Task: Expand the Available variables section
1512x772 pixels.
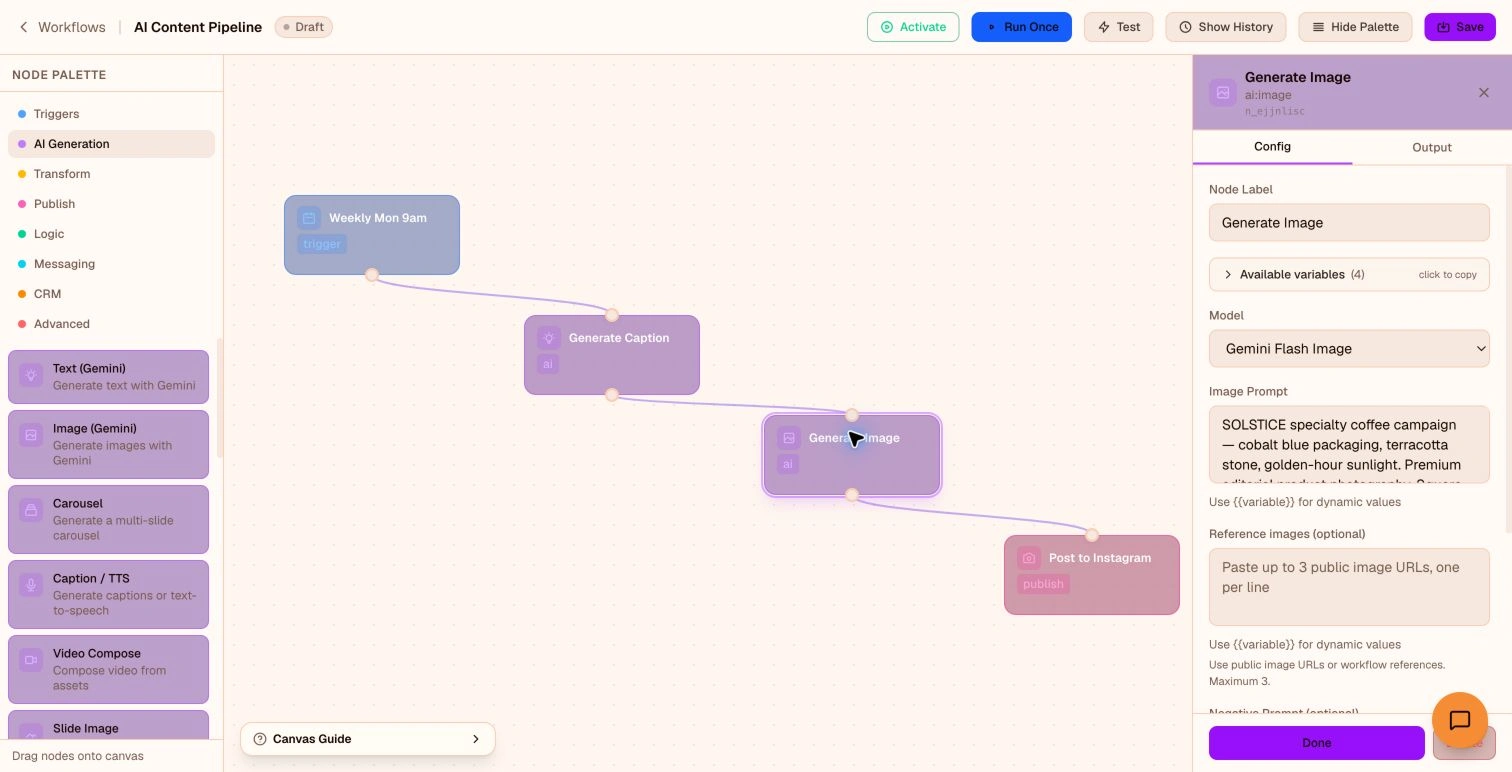Action: (1349, 274)
